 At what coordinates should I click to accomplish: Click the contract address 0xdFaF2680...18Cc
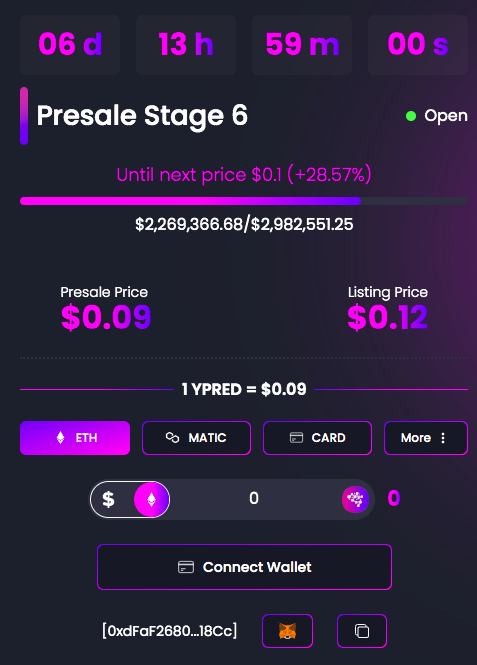(x=170, y=631)
